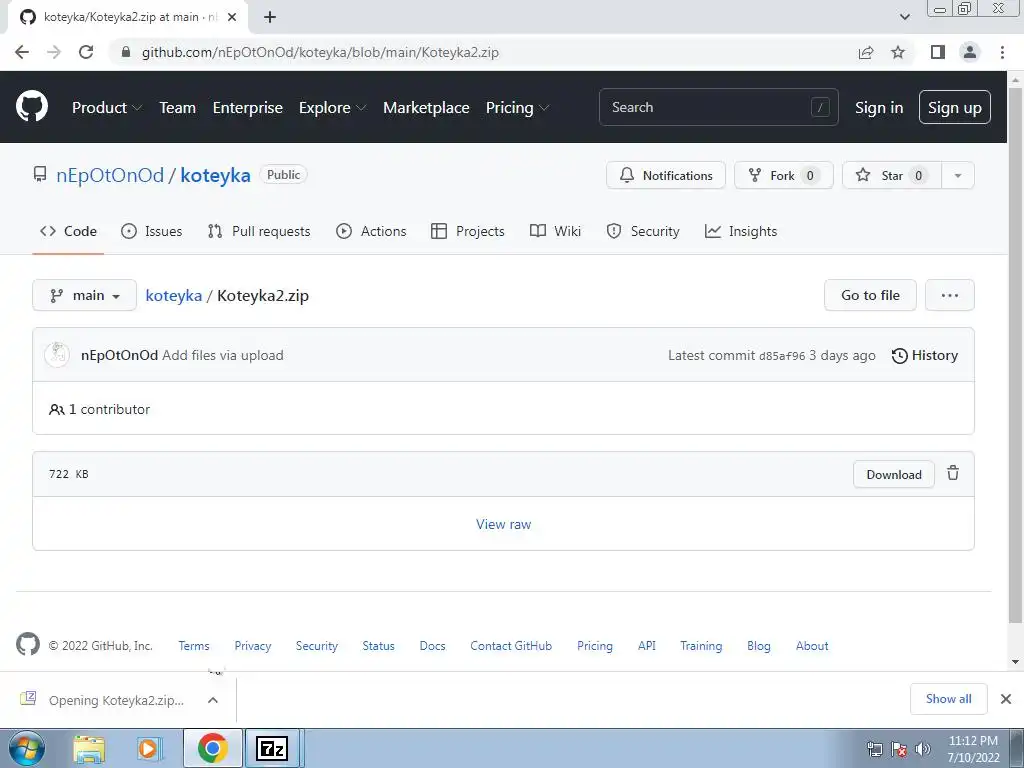Open the volume control in the system tray
This screenshot has height=768, width=1024.
coord(923,749)
